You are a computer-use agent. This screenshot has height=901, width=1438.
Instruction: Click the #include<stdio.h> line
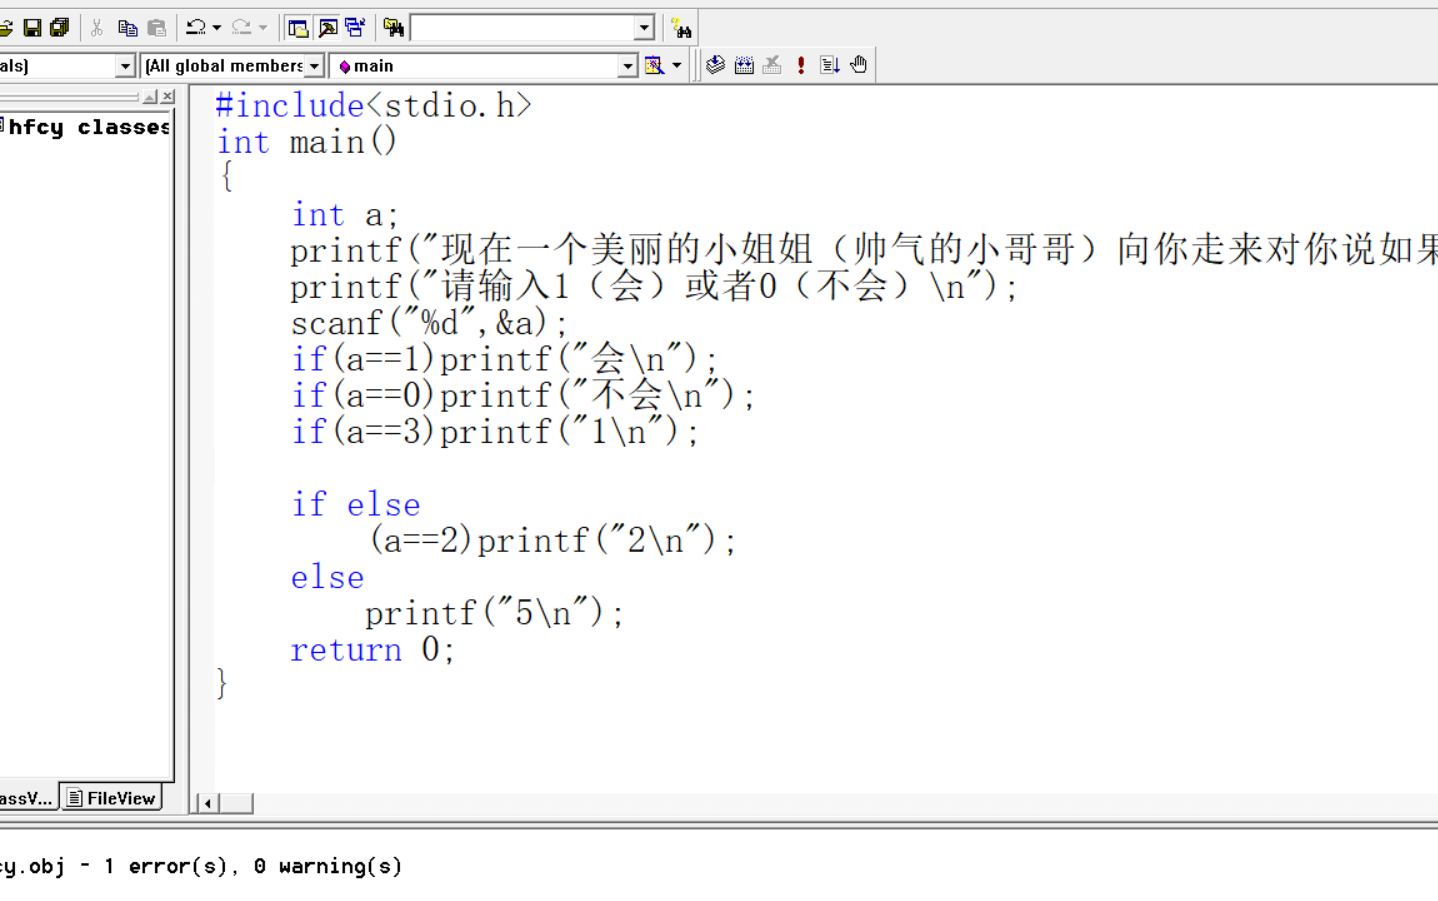(374, 106)
